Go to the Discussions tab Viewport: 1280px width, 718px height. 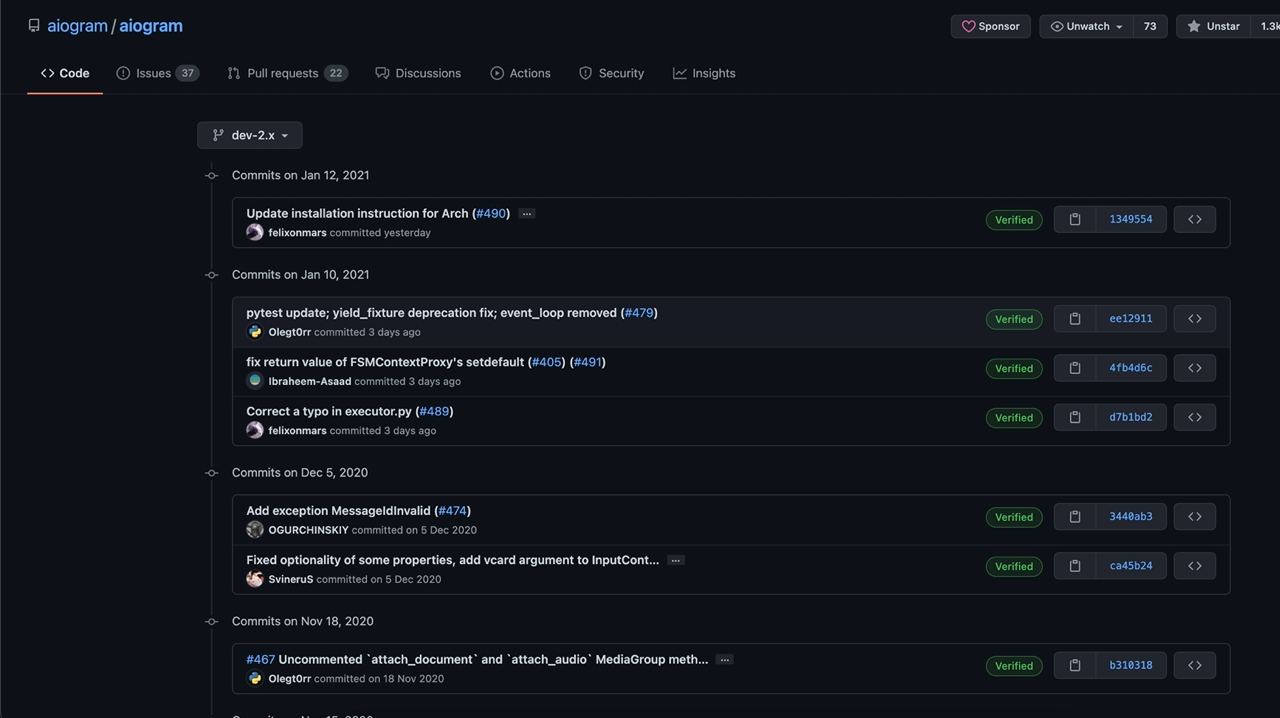pos(418,73)
